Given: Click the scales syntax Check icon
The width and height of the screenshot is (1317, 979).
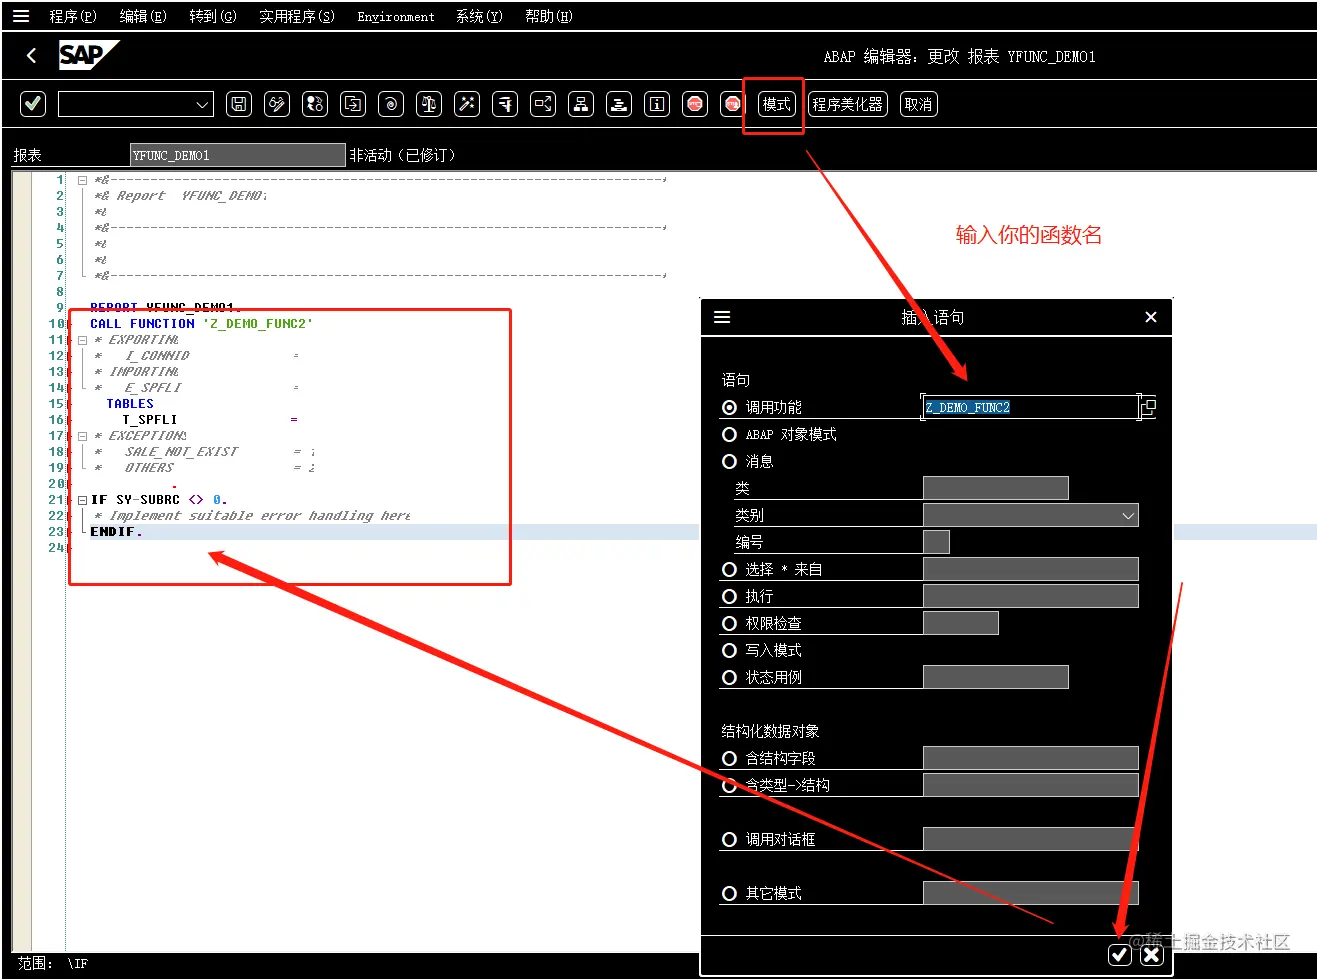Looking at the screenshot, I should coord(429,104).
